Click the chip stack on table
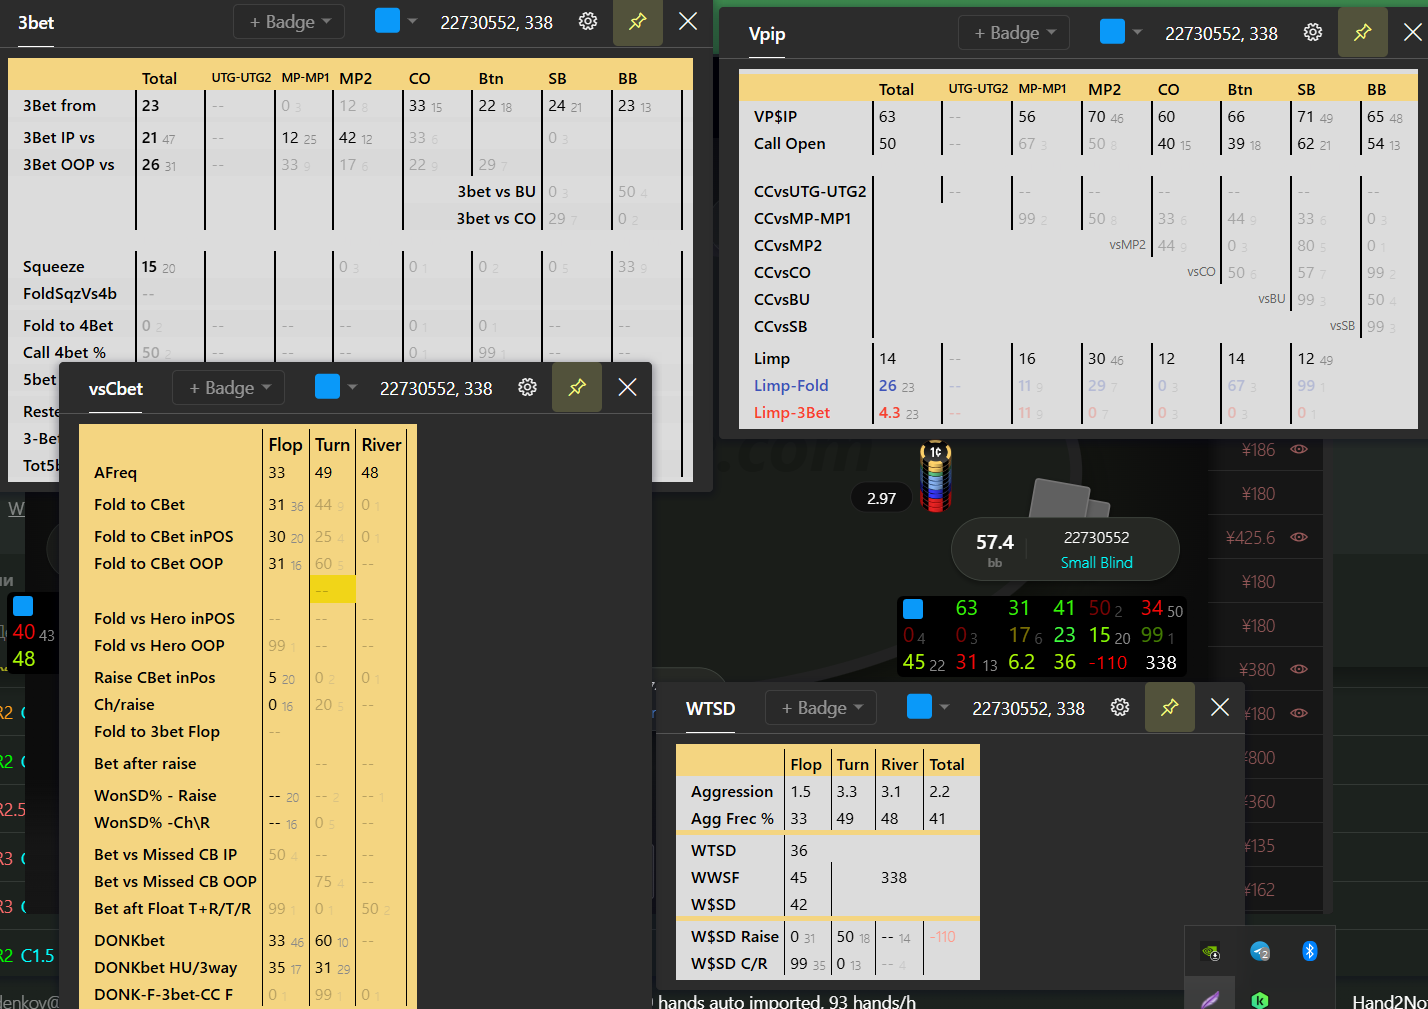Screen dimensions: 1428x1009 [x=935, y=476]
